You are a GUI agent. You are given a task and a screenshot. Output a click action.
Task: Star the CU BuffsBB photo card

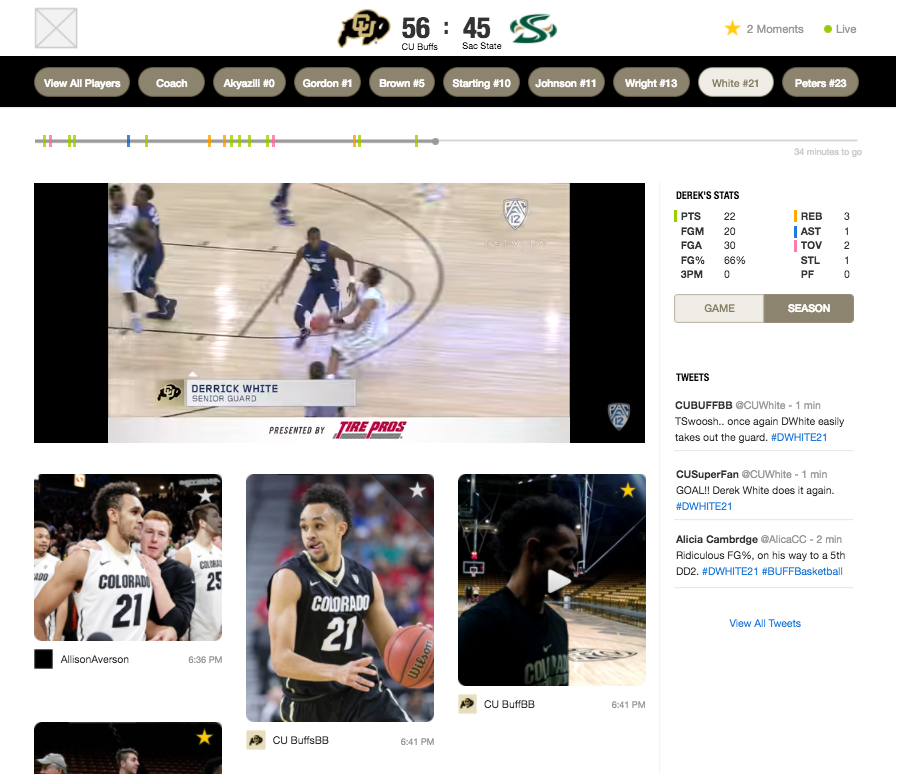coord(418,490)
